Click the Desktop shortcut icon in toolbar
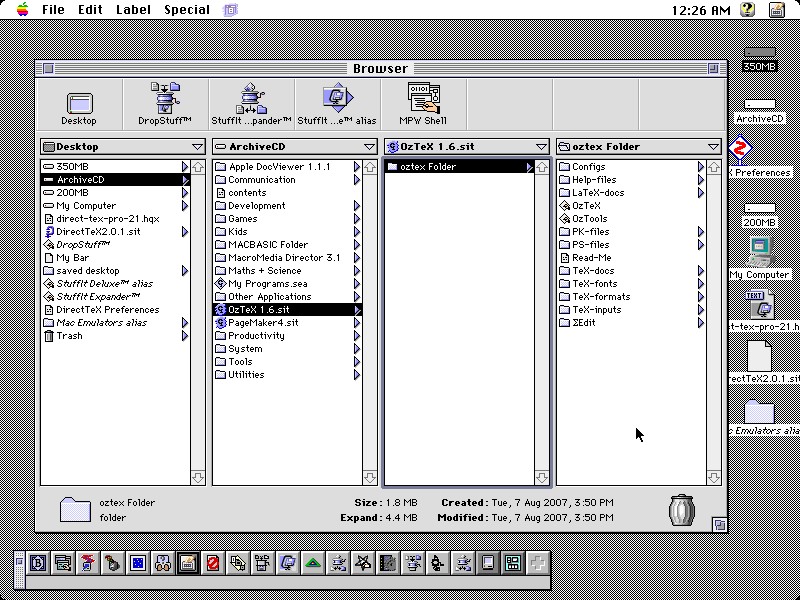This screenshot has width=800, height=600. point(79,103)
